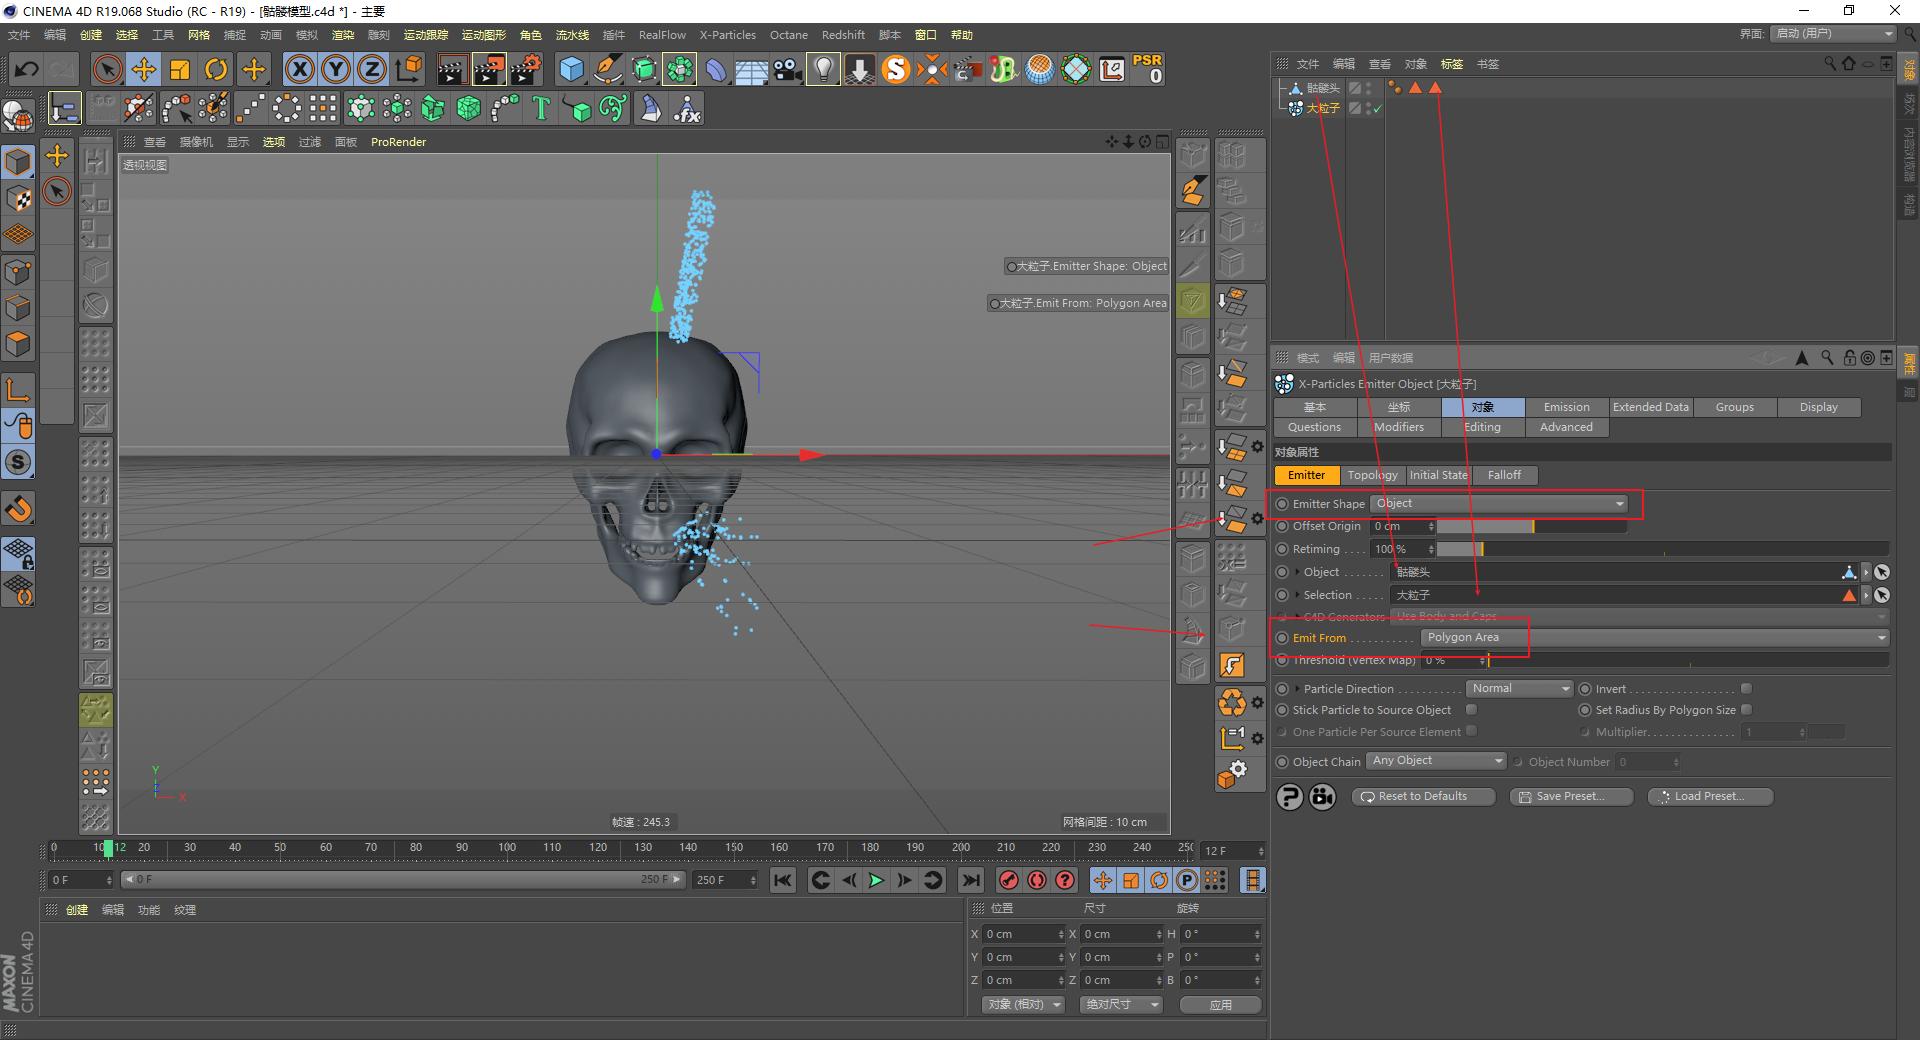
Task: Toggle the green enable checkmark on 大粒子
Action: click(1377, 108)
